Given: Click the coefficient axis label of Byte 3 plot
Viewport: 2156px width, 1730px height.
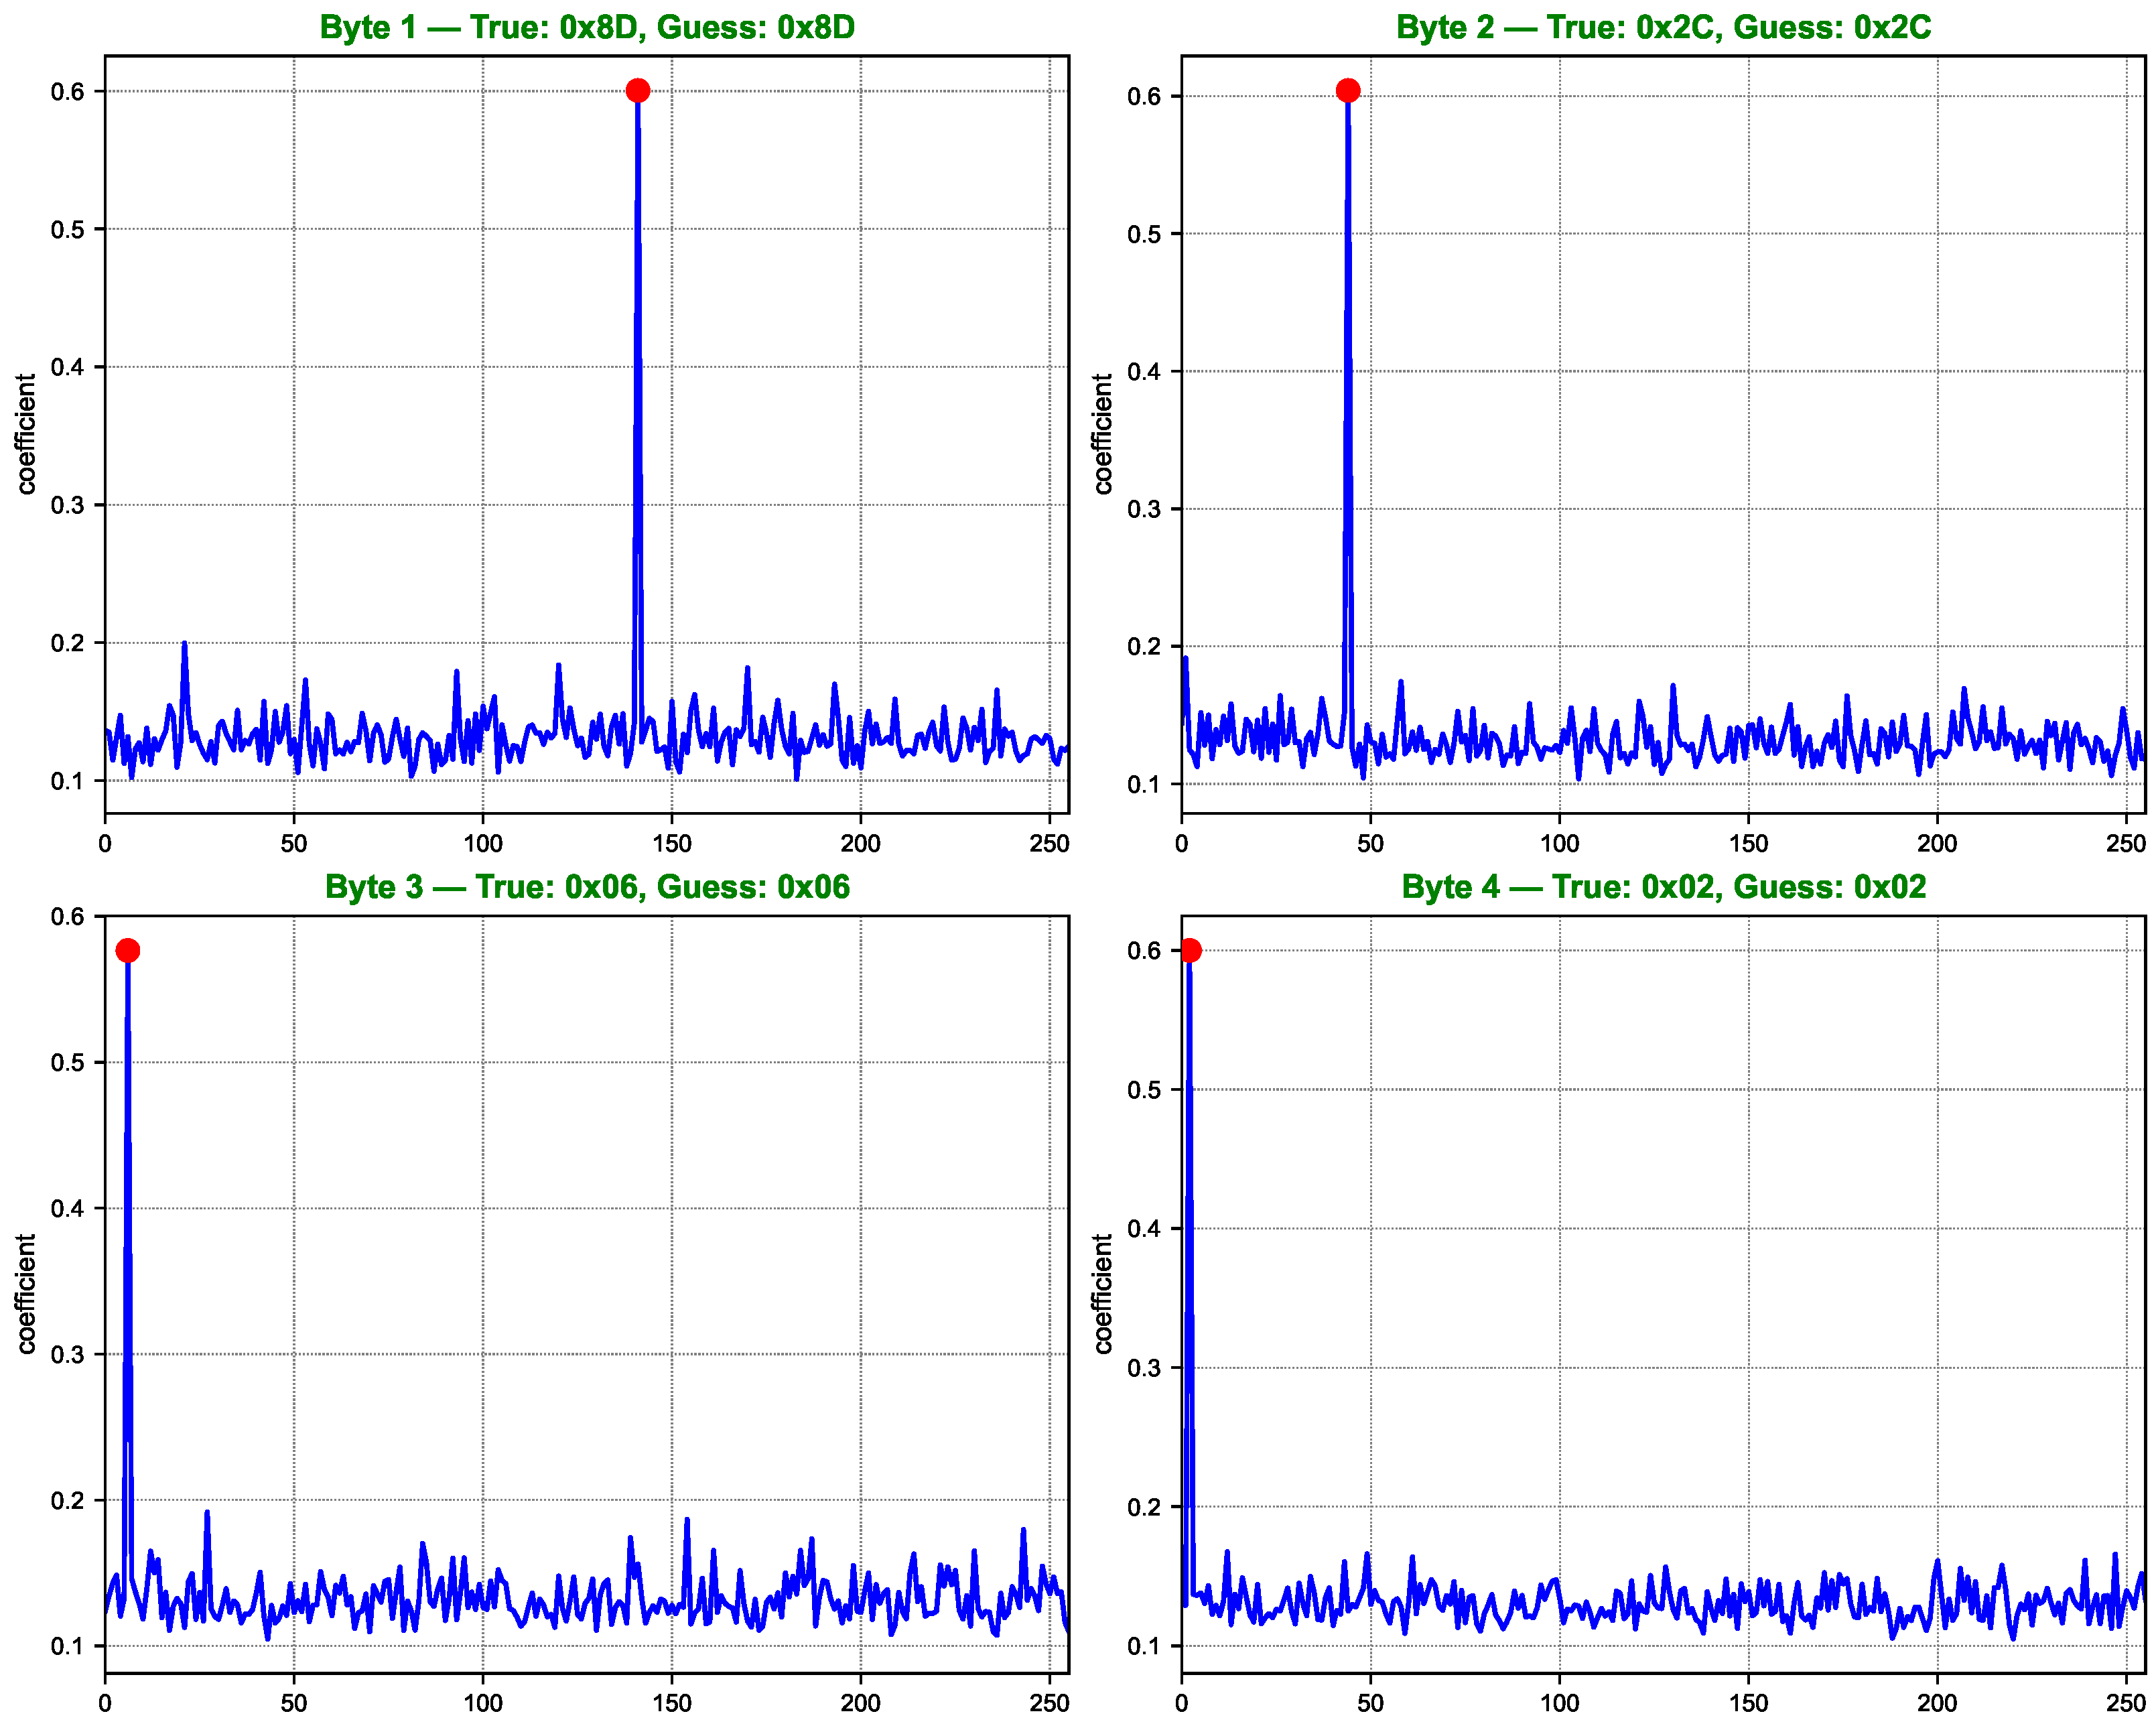Looking at the screenshot, I should coord(26,1294).
